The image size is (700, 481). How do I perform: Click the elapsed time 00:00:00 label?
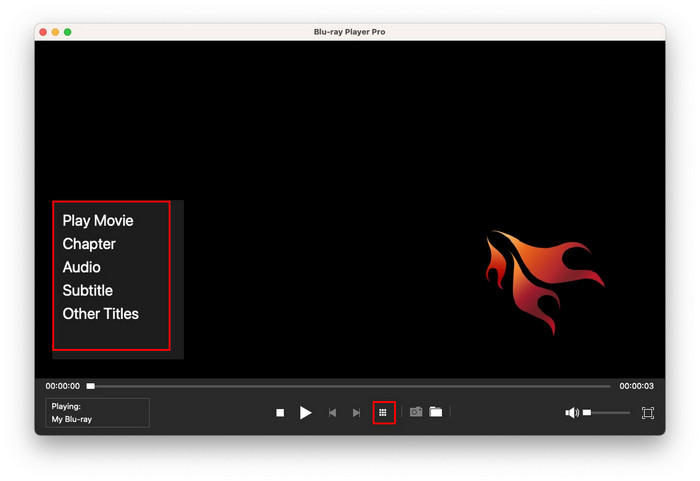point(62,386)
